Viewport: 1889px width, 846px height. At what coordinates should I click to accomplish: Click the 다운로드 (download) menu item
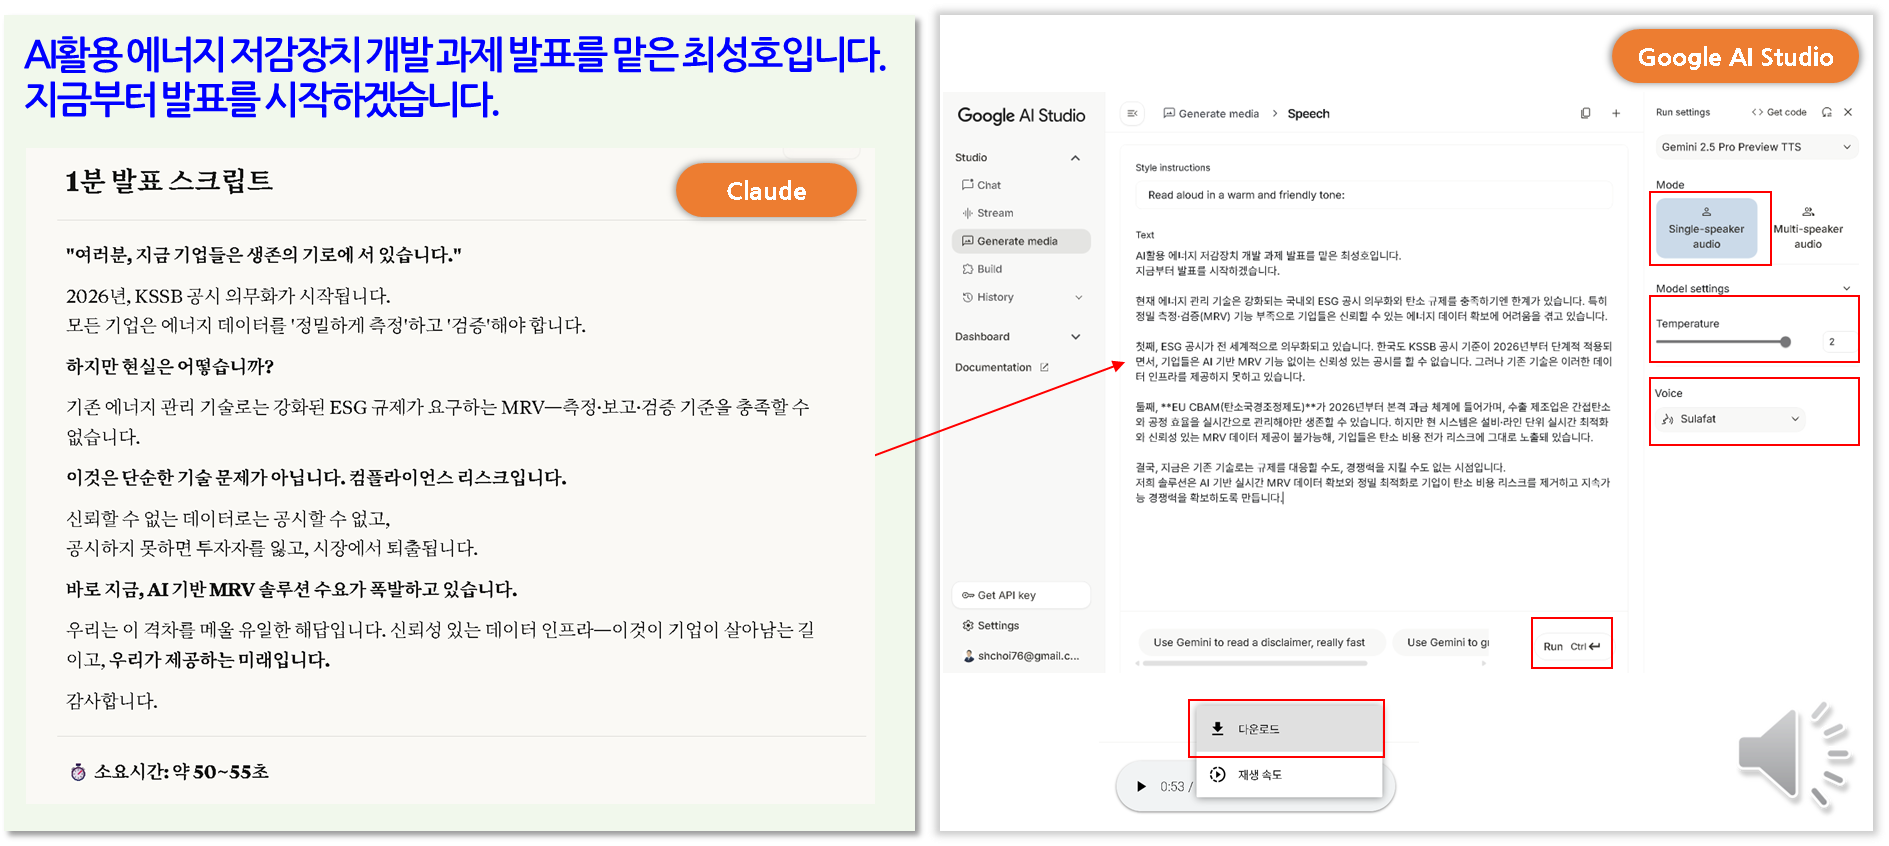(1288, 729)
